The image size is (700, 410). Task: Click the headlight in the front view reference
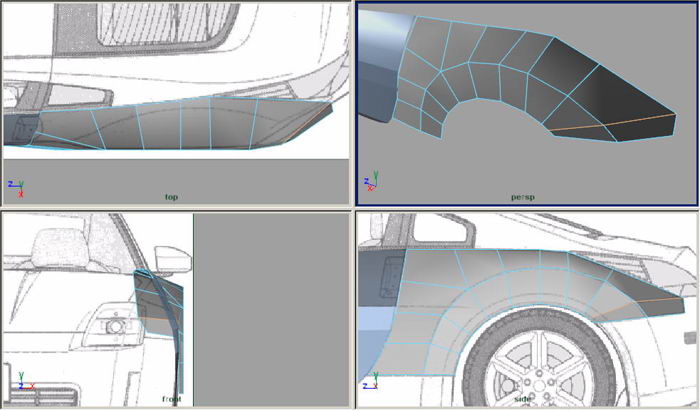pyautogui.click(x=113, y=325)
